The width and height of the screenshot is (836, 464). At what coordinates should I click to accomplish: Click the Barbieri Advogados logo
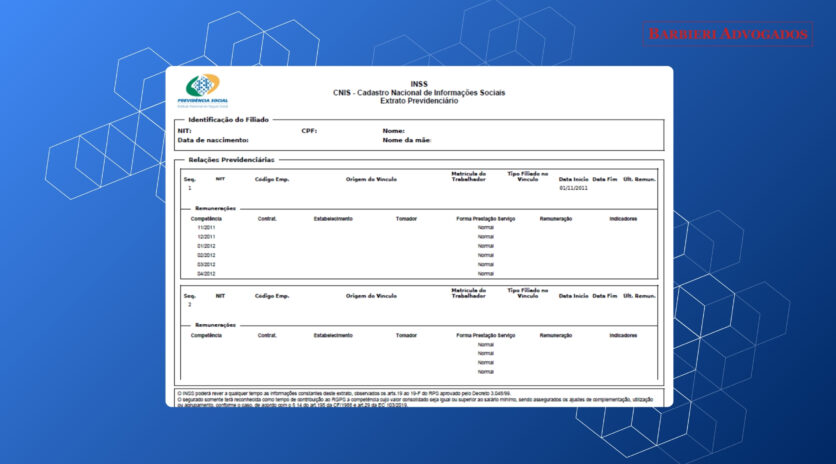(727, 34)
